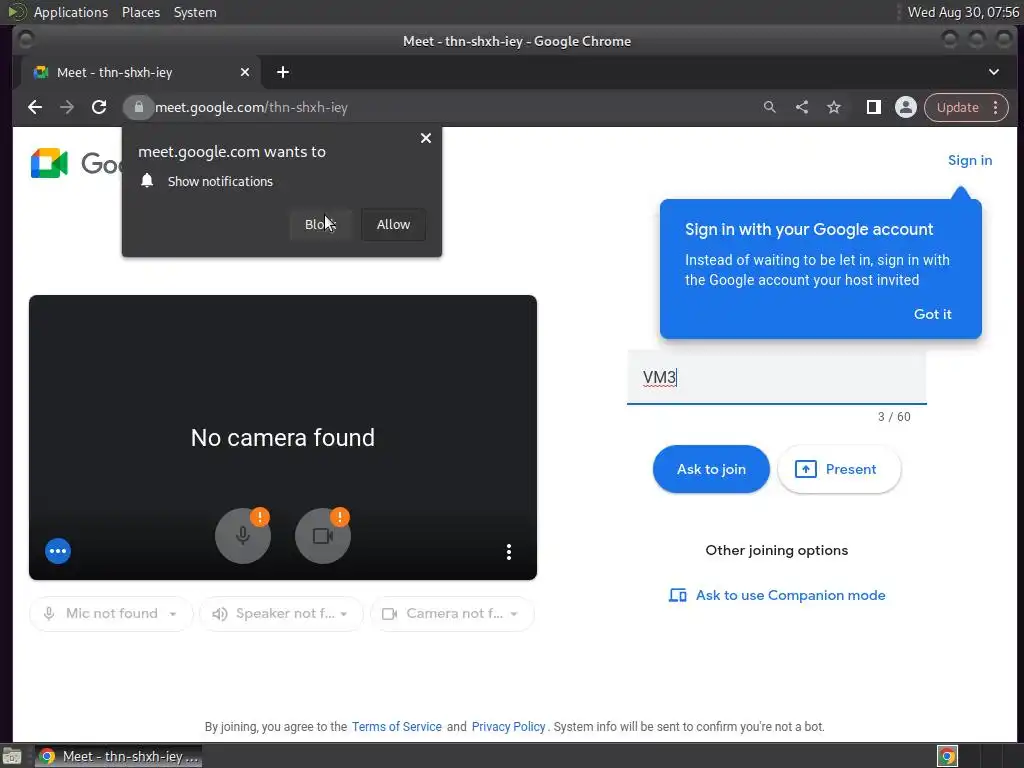Open the zoom magnifier icon in address bar
The image size is (1024, 768).
pos(769,107)
